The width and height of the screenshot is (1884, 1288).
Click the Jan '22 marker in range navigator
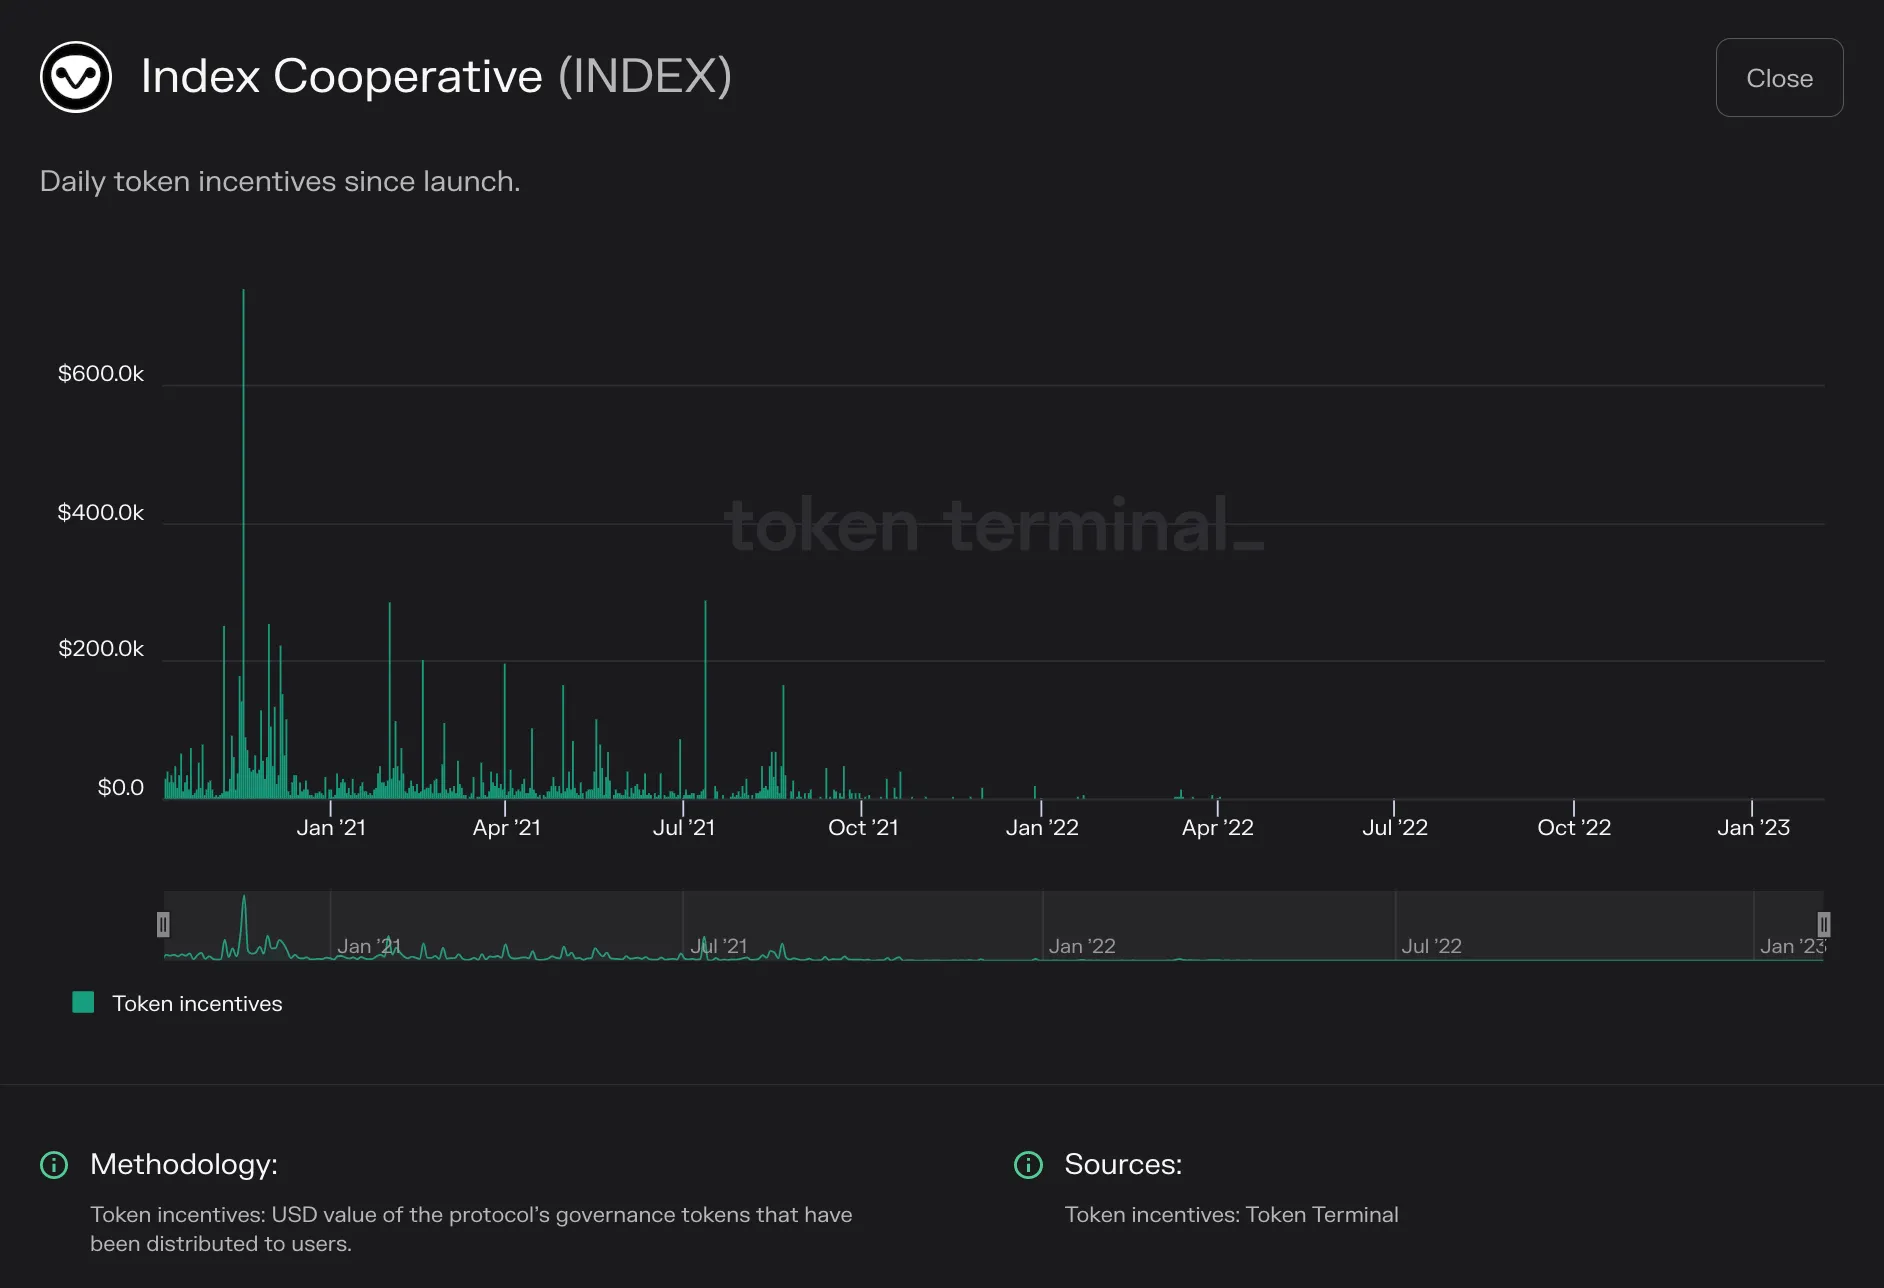click(x=1082, y=946)
